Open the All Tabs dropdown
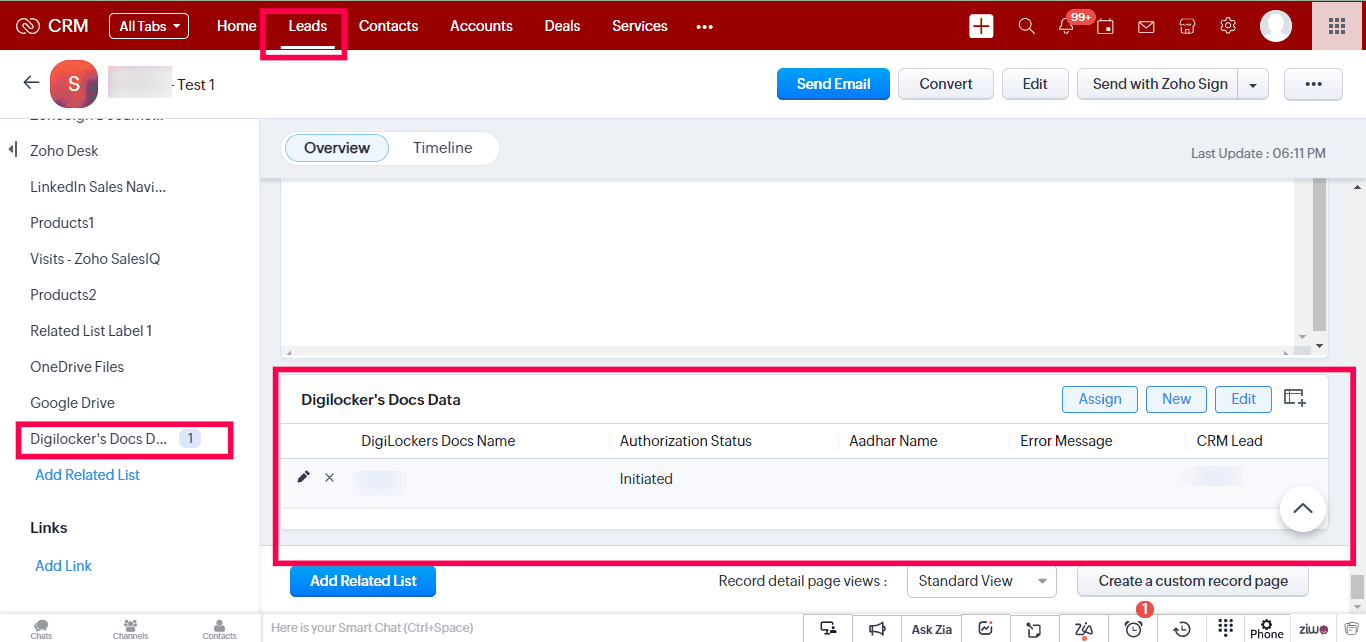The image size is (1366, 642). pos(149,26)
